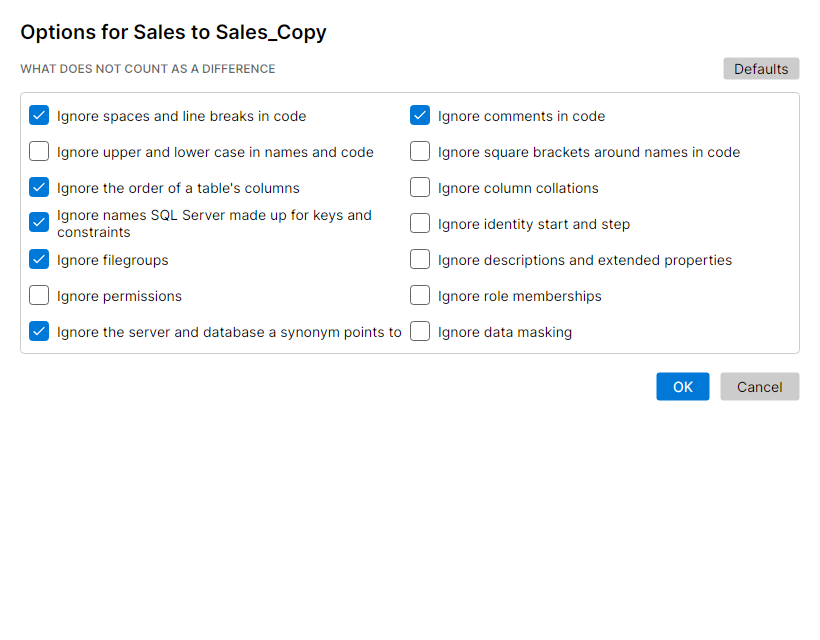Image resolution: width=820 pixels, height=640 pixels.
Task: Uncheck Ignore spaces and line breaks in code
Action: click(x=39, y=116)
